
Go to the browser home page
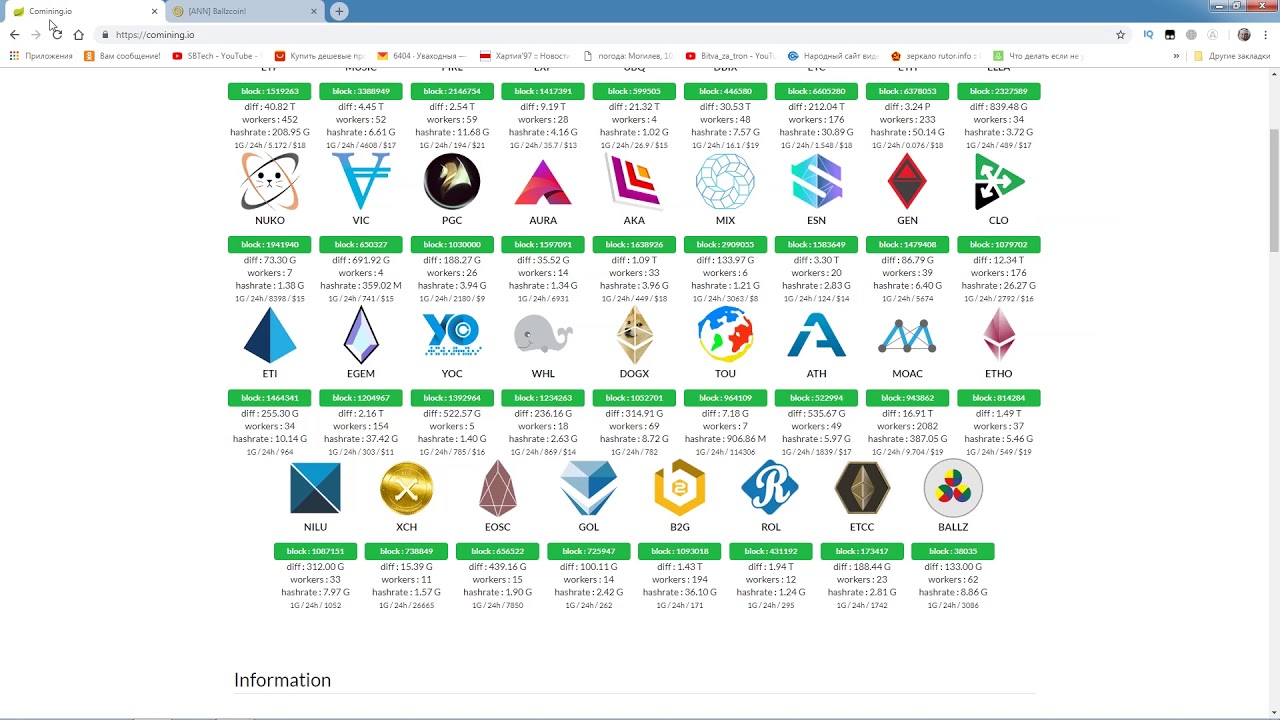pos(78,34)
